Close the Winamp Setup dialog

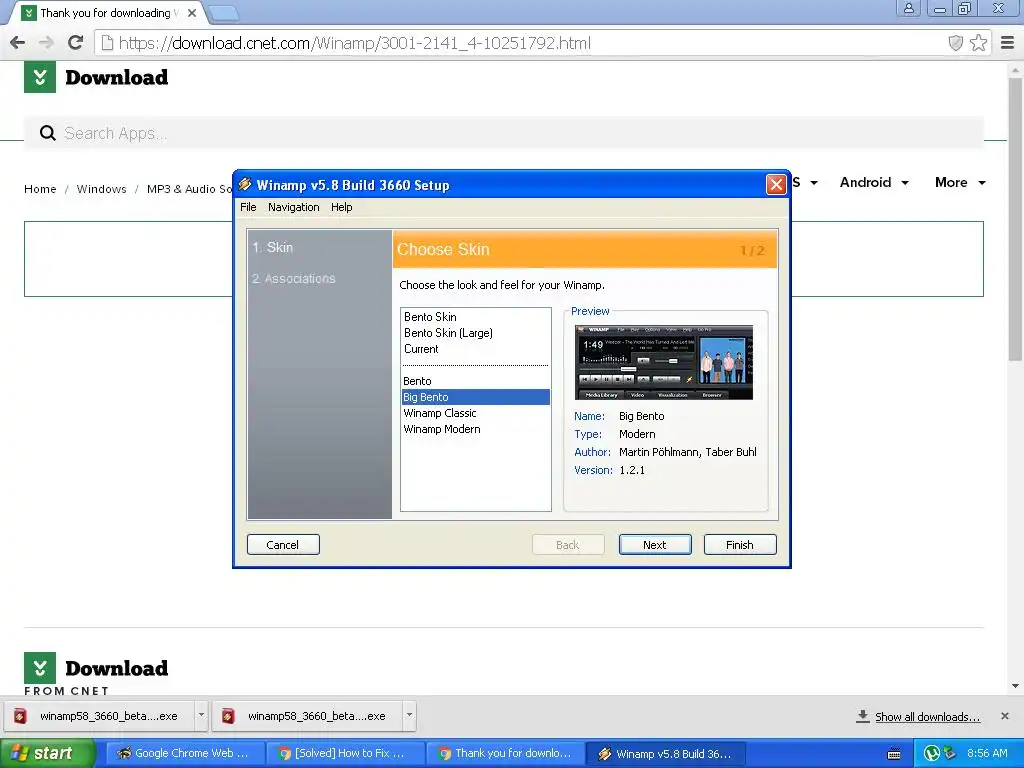click(776, 185)
